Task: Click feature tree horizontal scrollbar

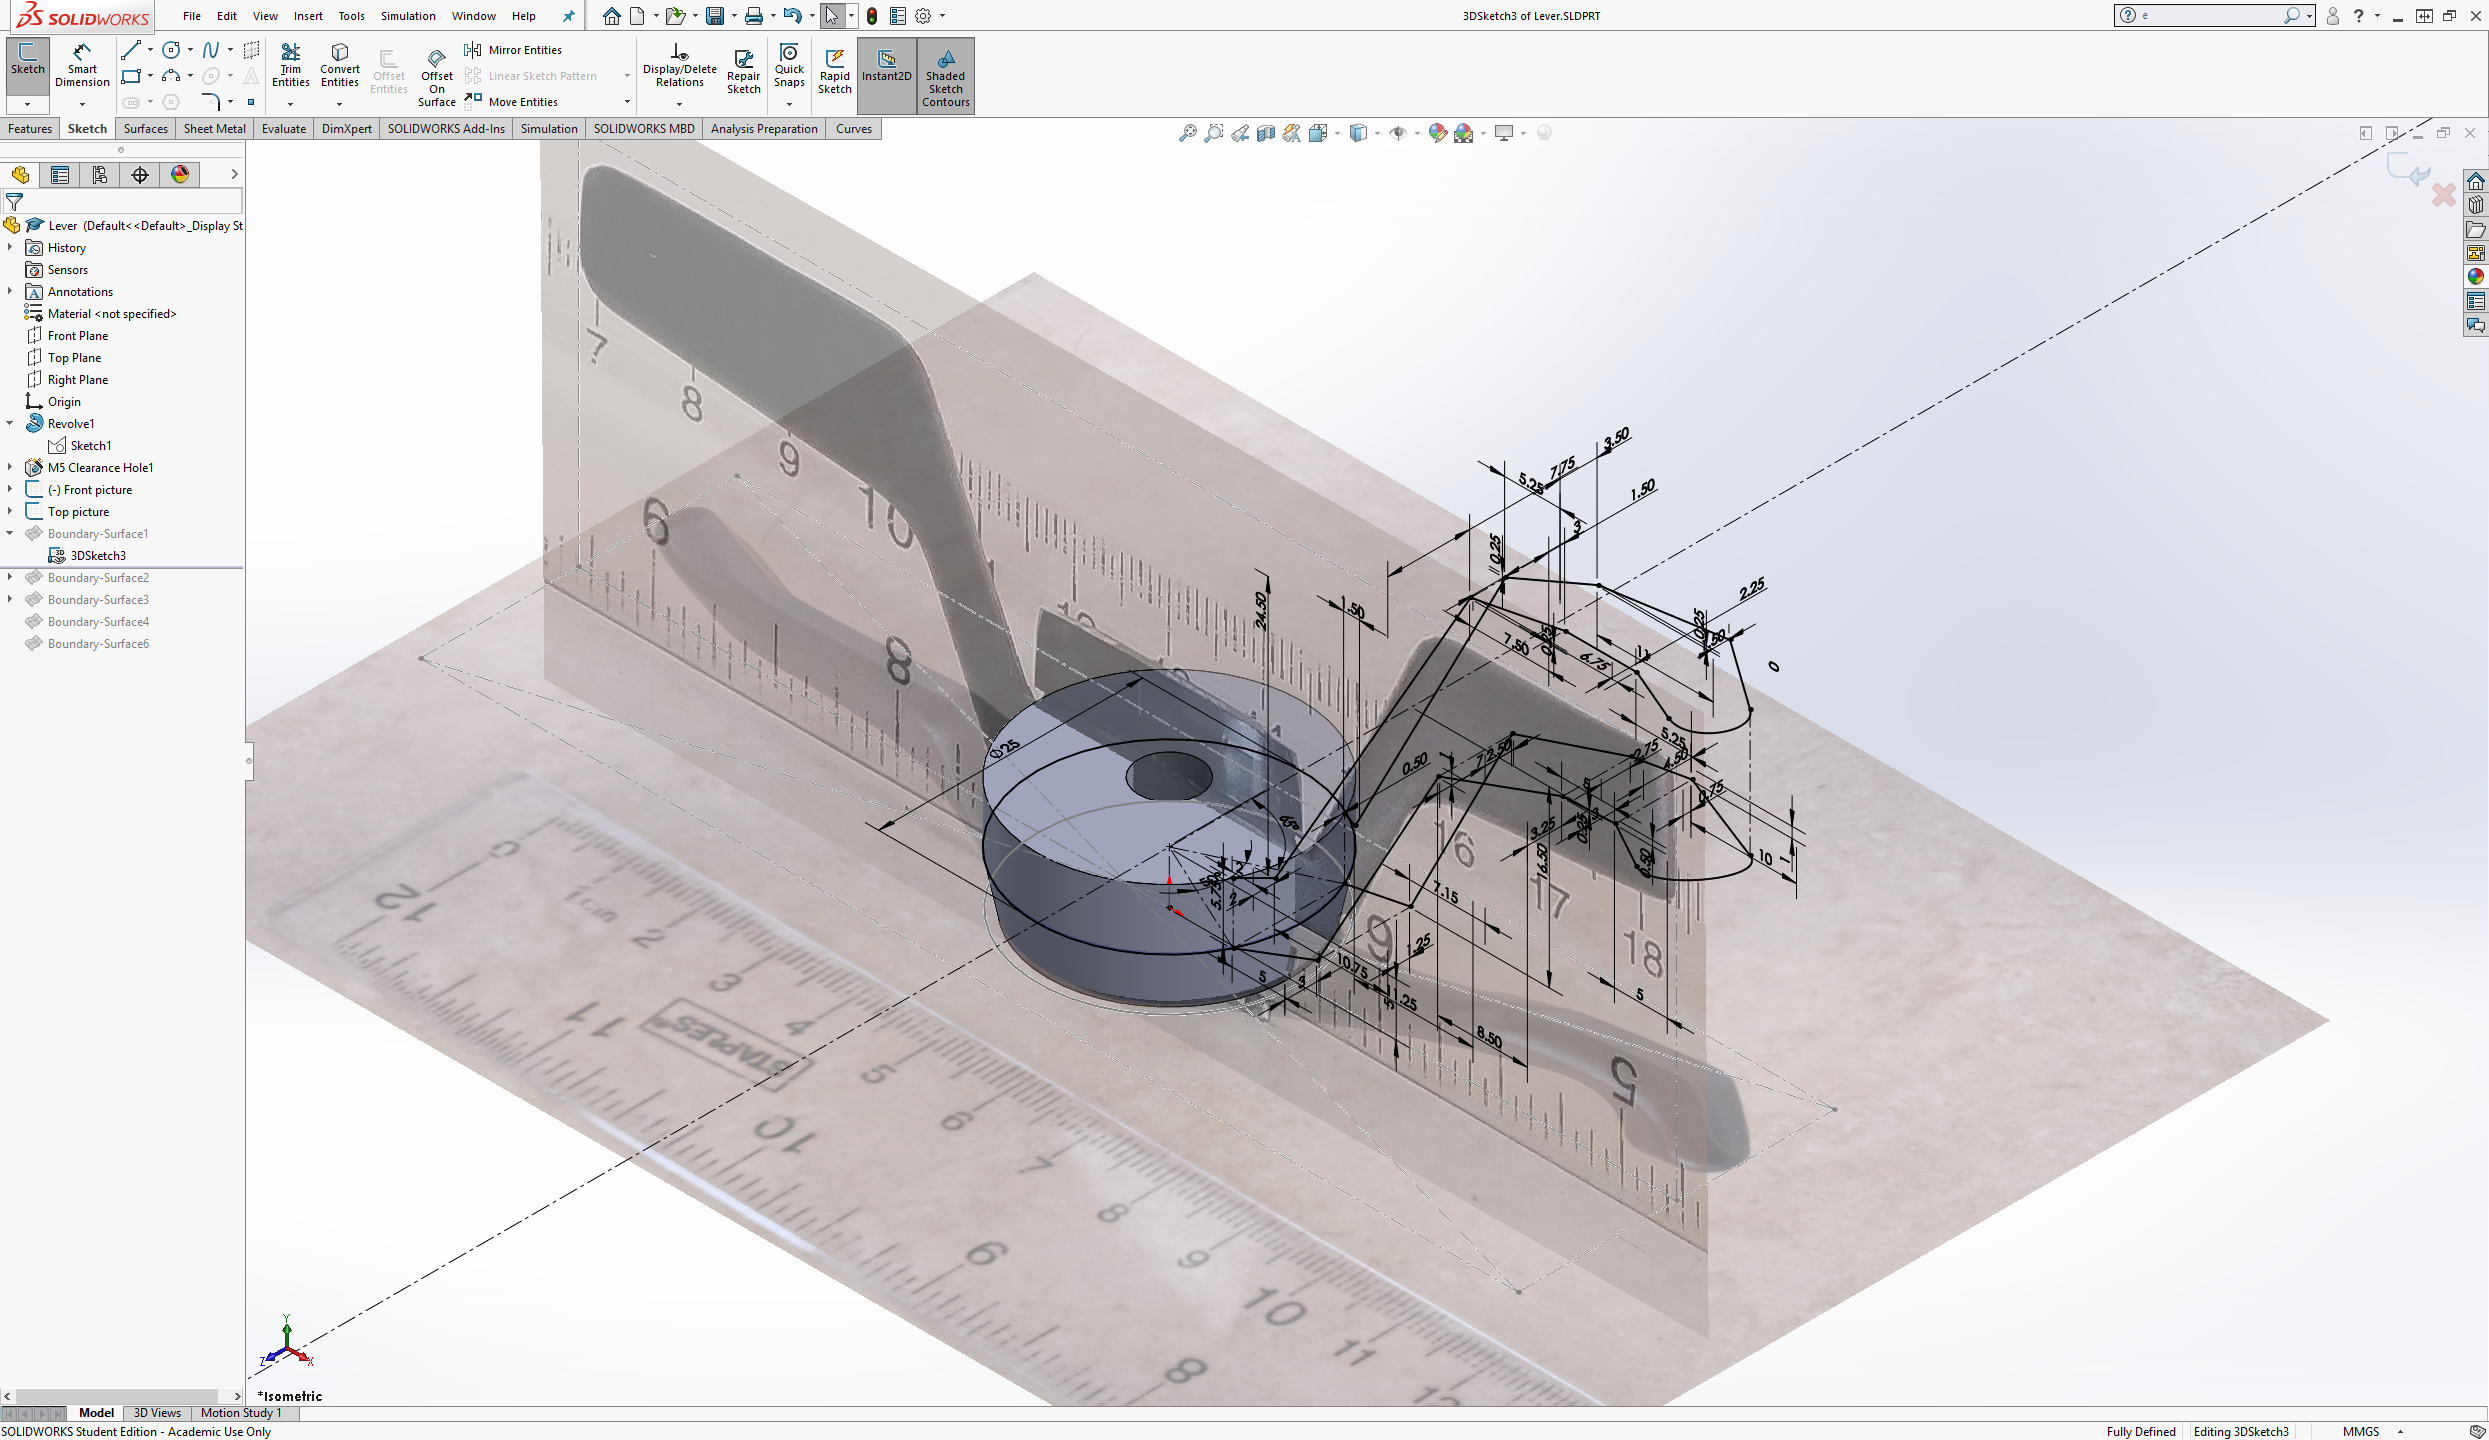Action: [117, 1396]
